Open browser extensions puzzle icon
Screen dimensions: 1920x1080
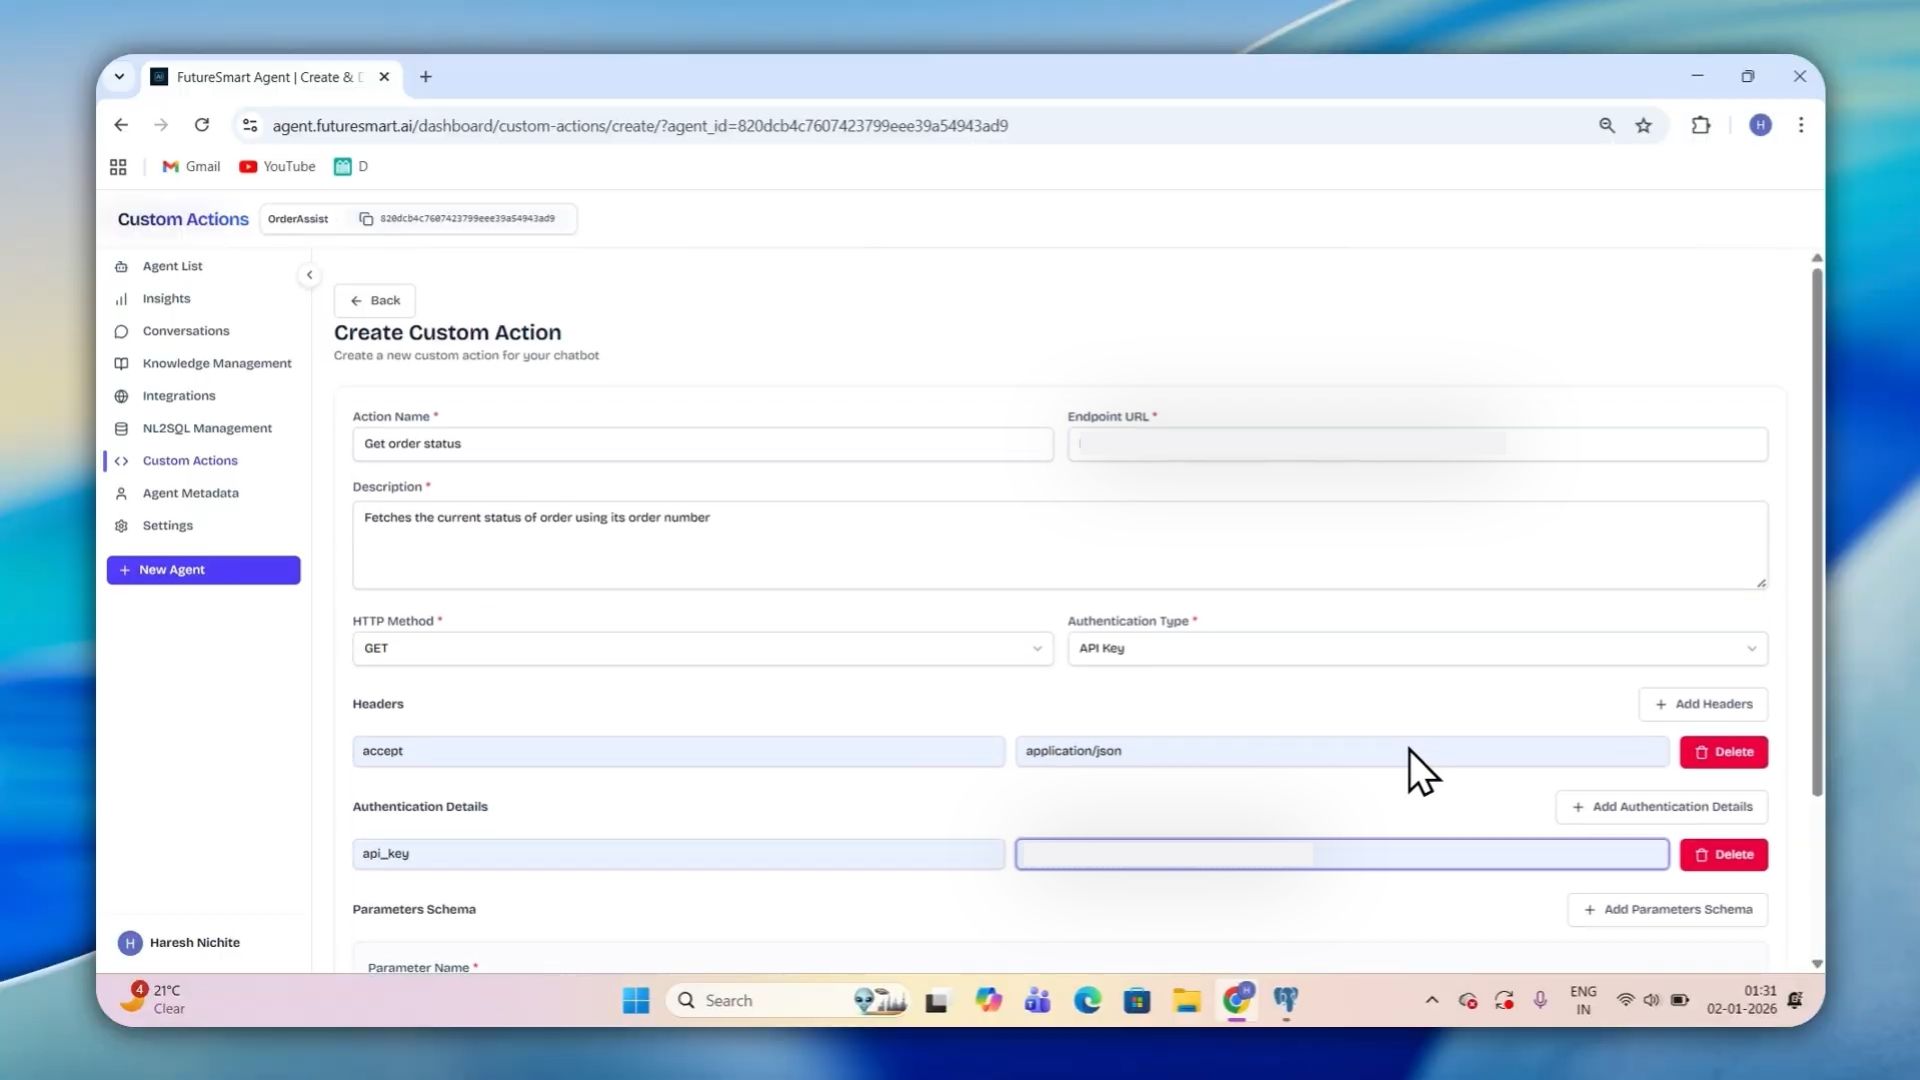click(x=1700, y=125)
